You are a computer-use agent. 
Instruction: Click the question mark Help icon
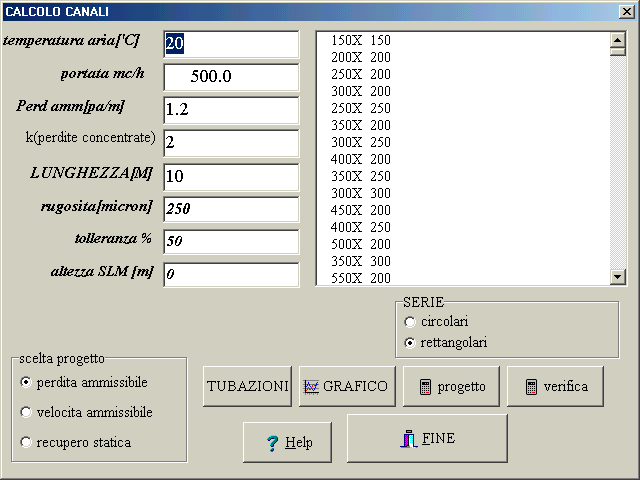pyautogui.click(x=272, y=443)
